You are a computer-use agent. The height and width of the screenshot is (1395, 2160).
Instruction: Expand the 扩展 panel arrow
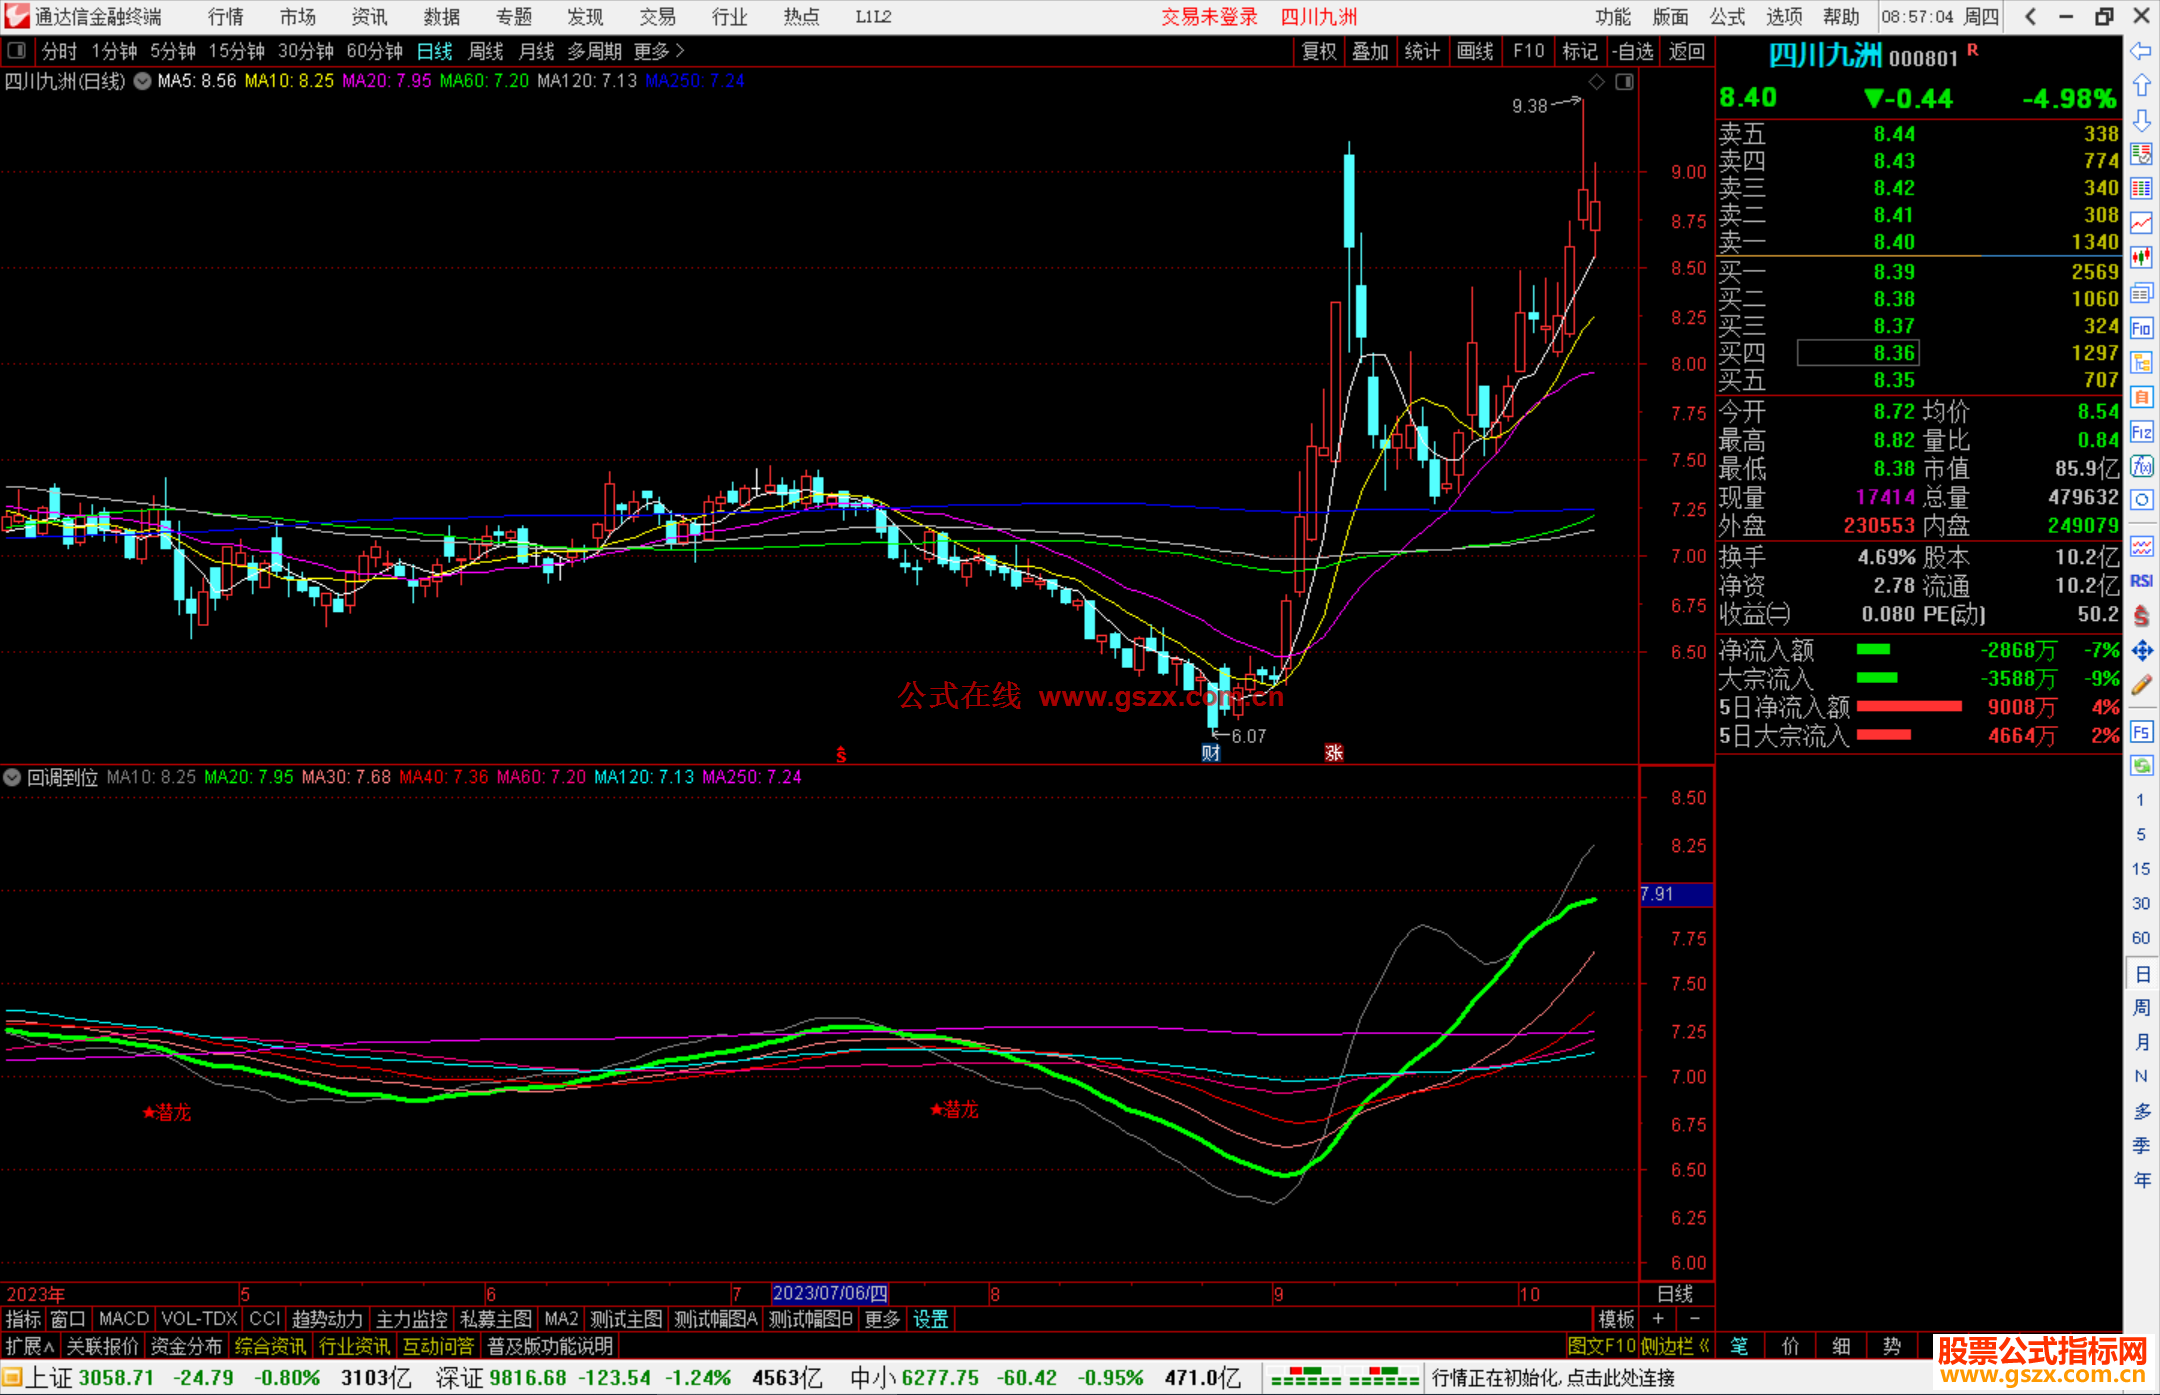point(29,1346)
